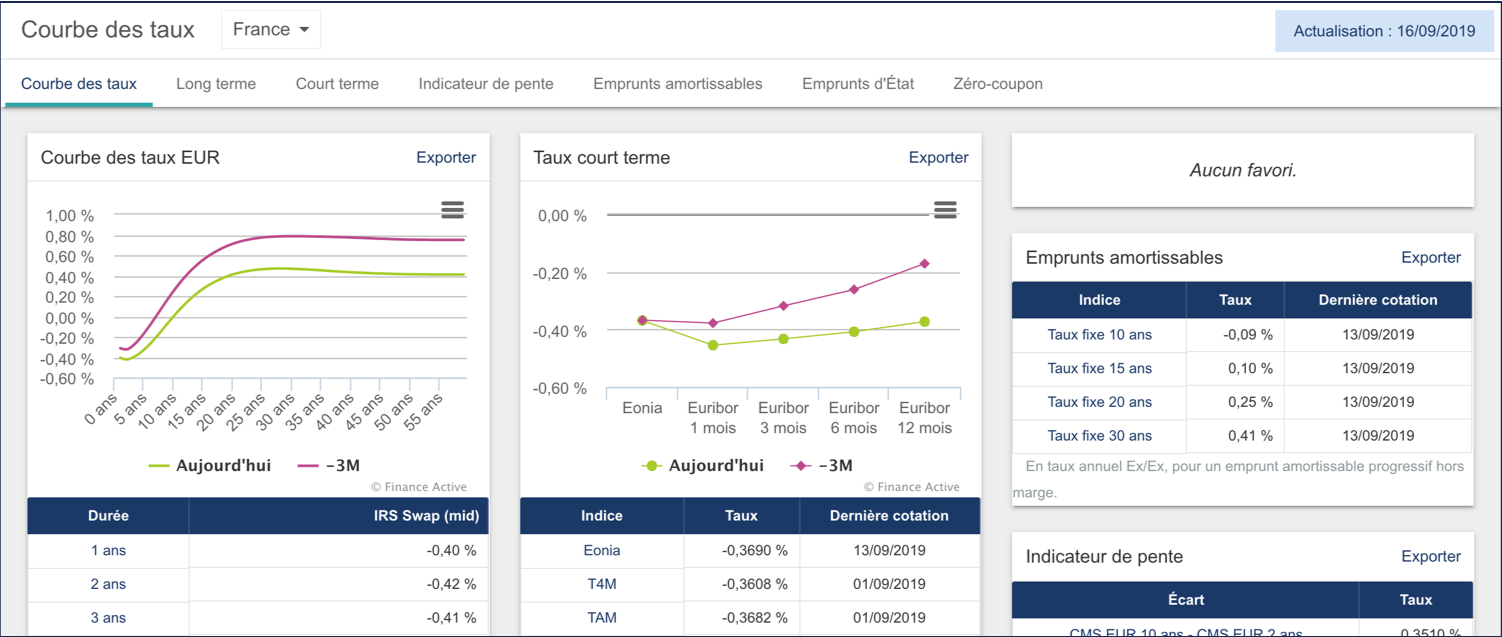This screenshot has height=637, width=1502.
Task: Click Exporter on Emprunts amortissables
Action: pos(1431,257)
